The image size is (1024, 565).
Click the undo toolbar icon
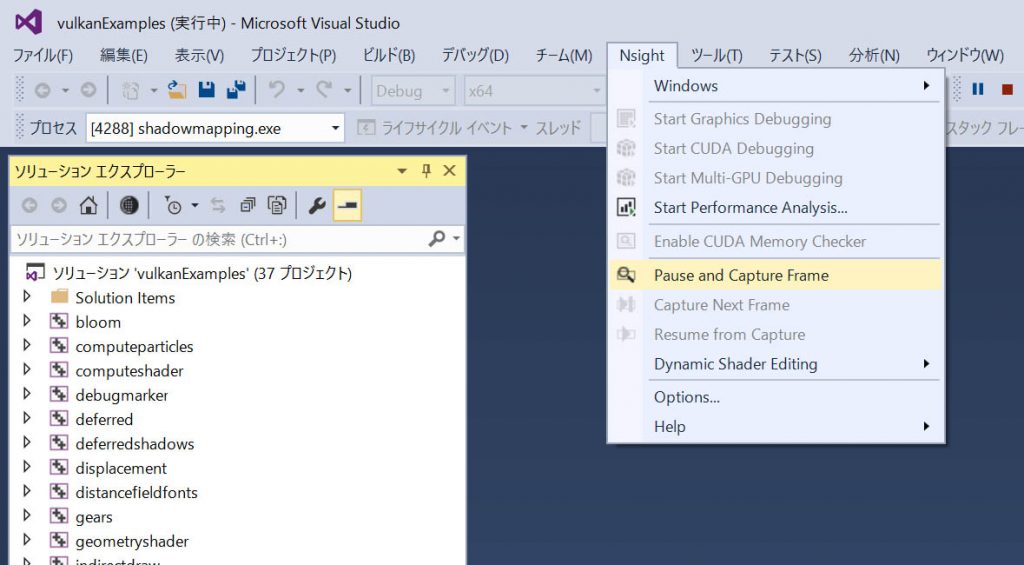(277, 90)
